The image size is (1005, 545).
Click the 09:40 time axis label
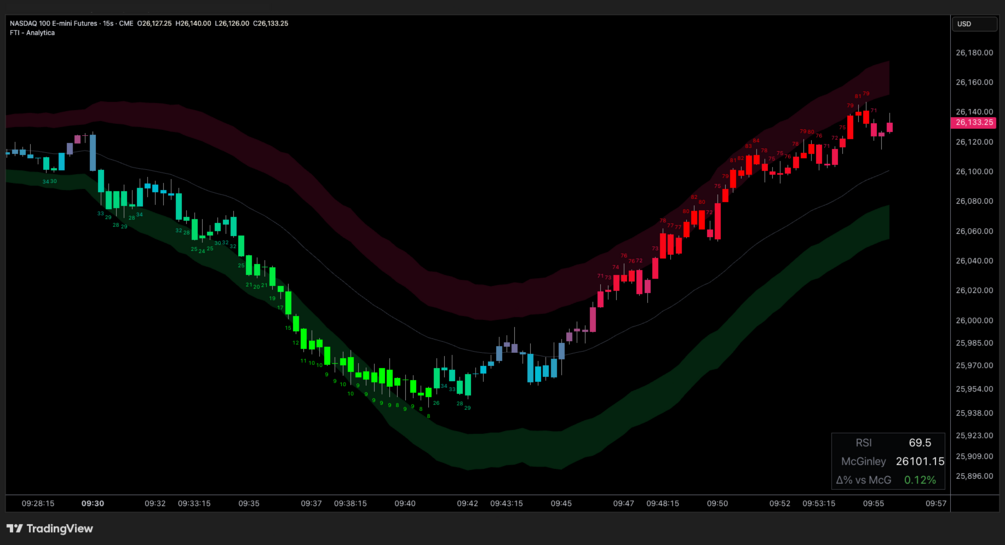pyautogui.click(x=405, y=503)
